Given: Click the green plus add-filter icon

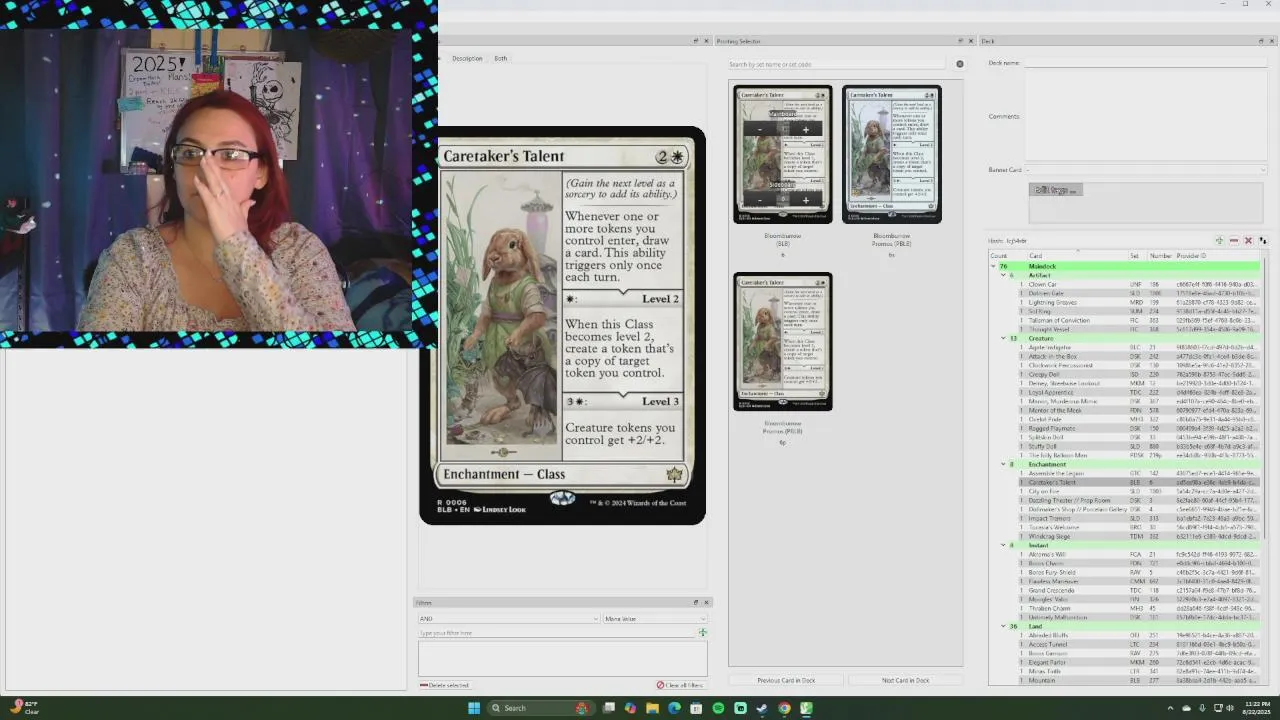Looking at the screenshot, I should (x=702, y=632).
